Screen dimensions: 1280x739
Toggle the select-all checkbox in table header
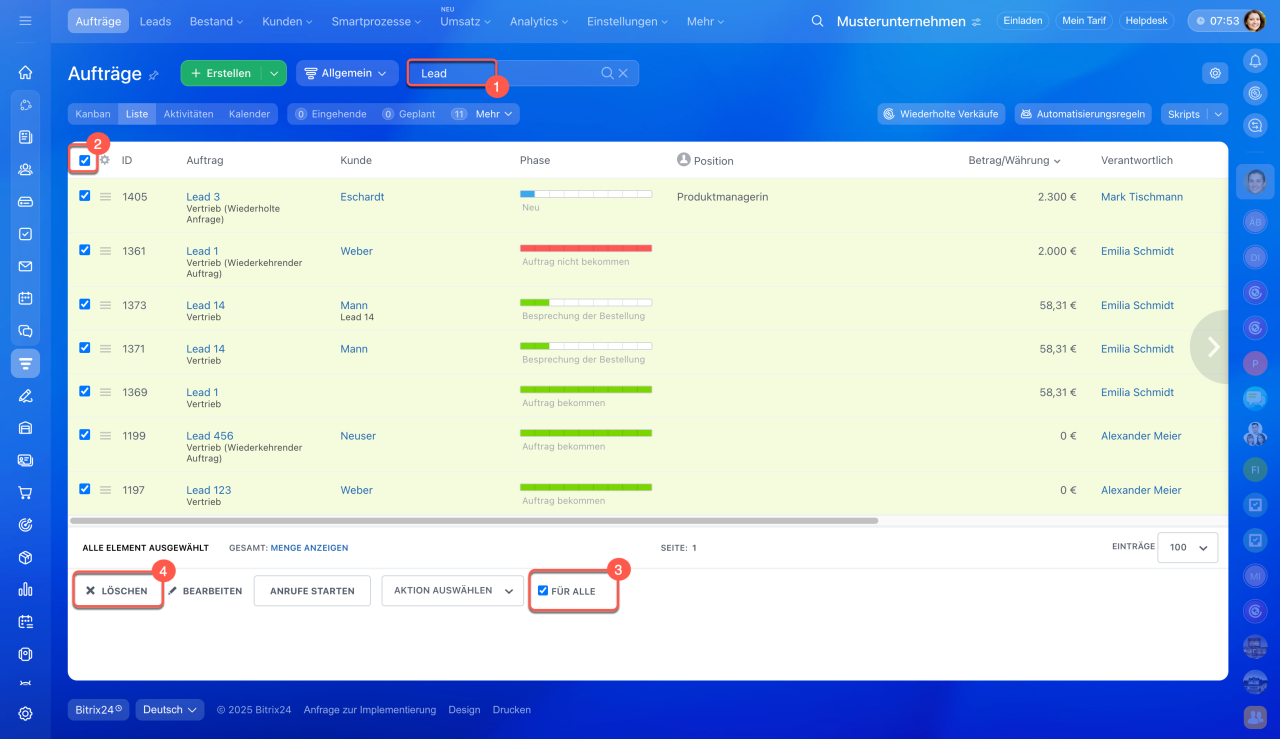(85, 160)
